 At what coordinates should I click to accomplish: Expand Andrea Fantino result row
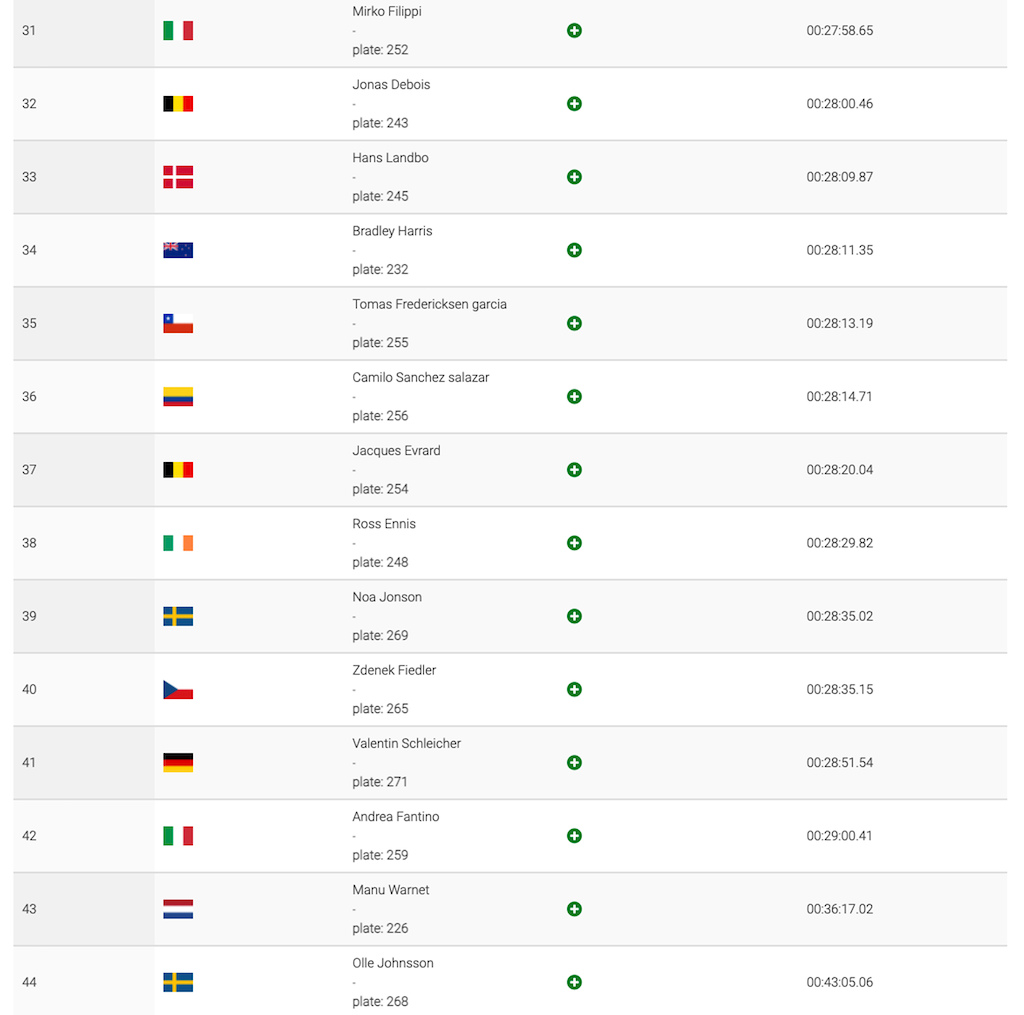tap(574, 835)
